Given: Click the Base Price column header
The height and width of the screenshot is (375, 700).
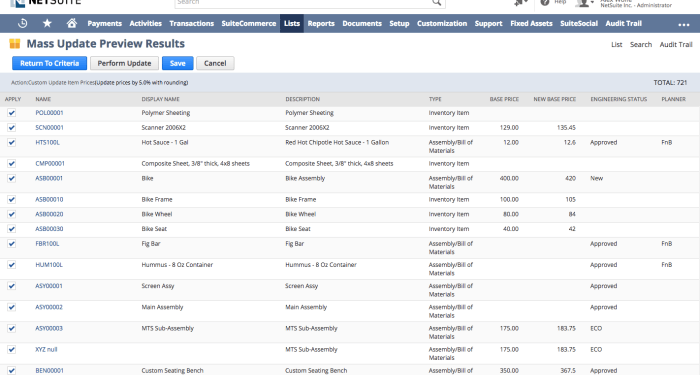Looking at the screenshot, I should pyautogui.click(x=504, y=99).
